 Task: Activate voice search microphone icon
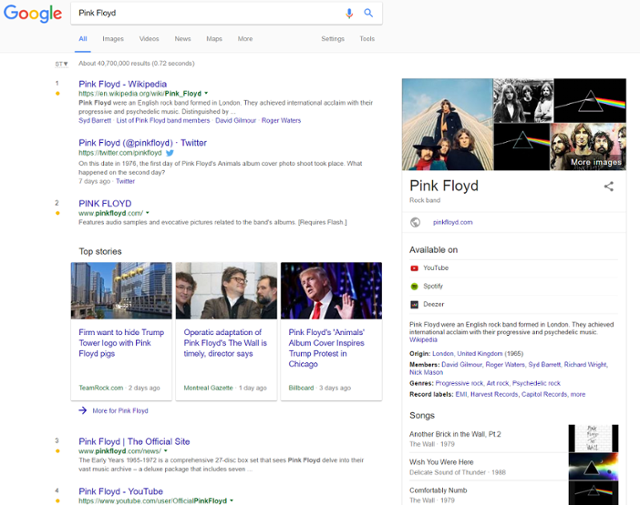pyautogui.click(x=349, y=13)
